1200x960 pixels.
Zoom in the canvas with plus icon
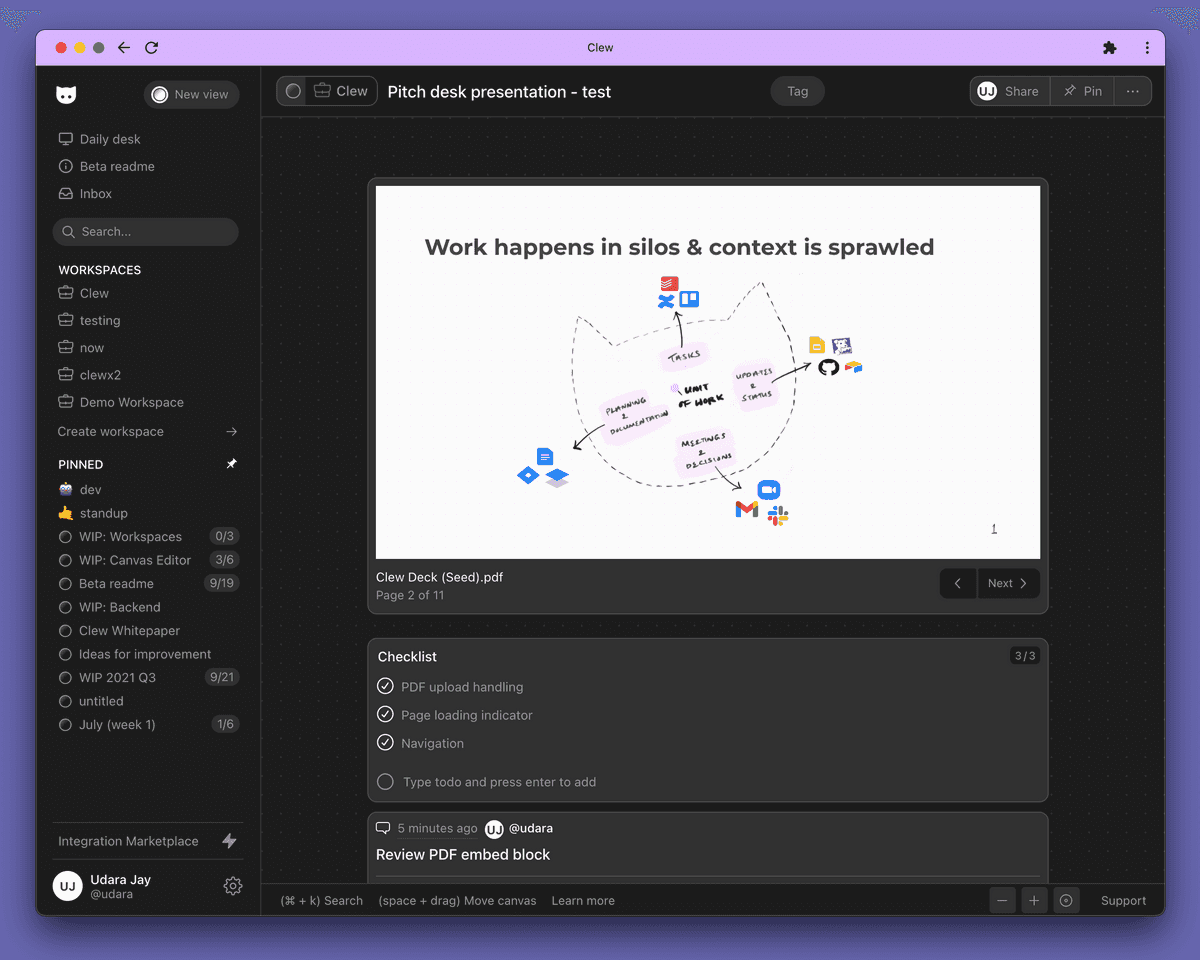(1035, 901)
